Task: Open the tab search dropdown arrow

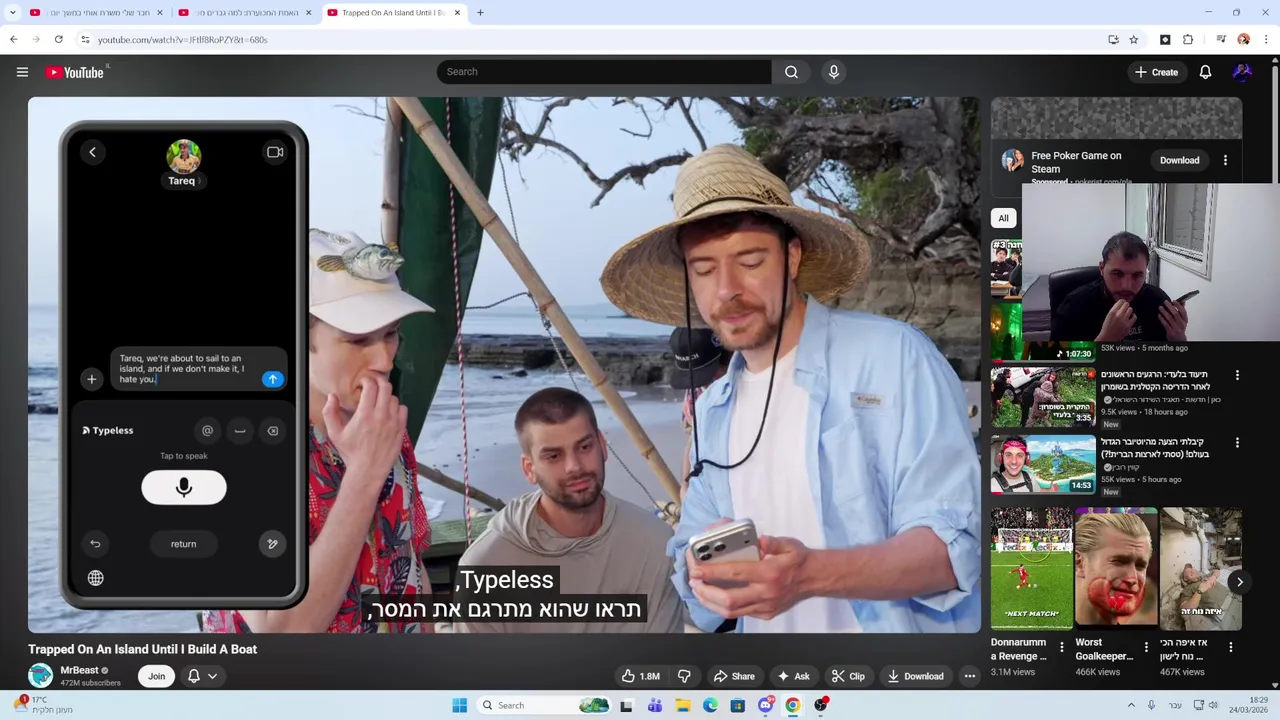Action: pyautogui.click(x=12, y=13)
